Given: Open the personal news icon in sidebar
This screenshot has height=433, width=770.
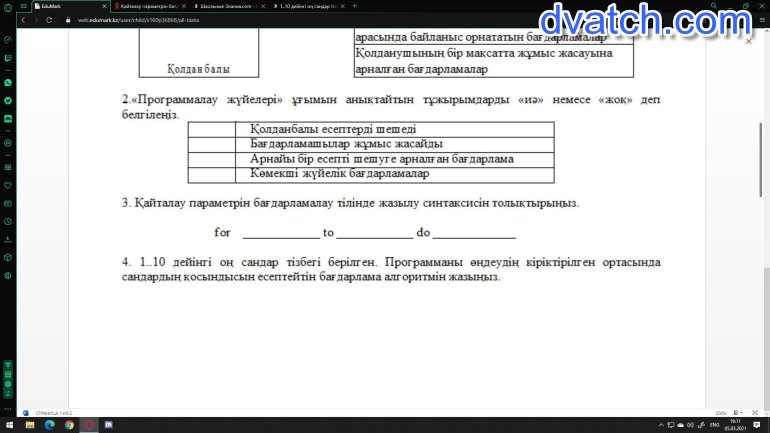Looking at the screenshot, I should (8, 203).
